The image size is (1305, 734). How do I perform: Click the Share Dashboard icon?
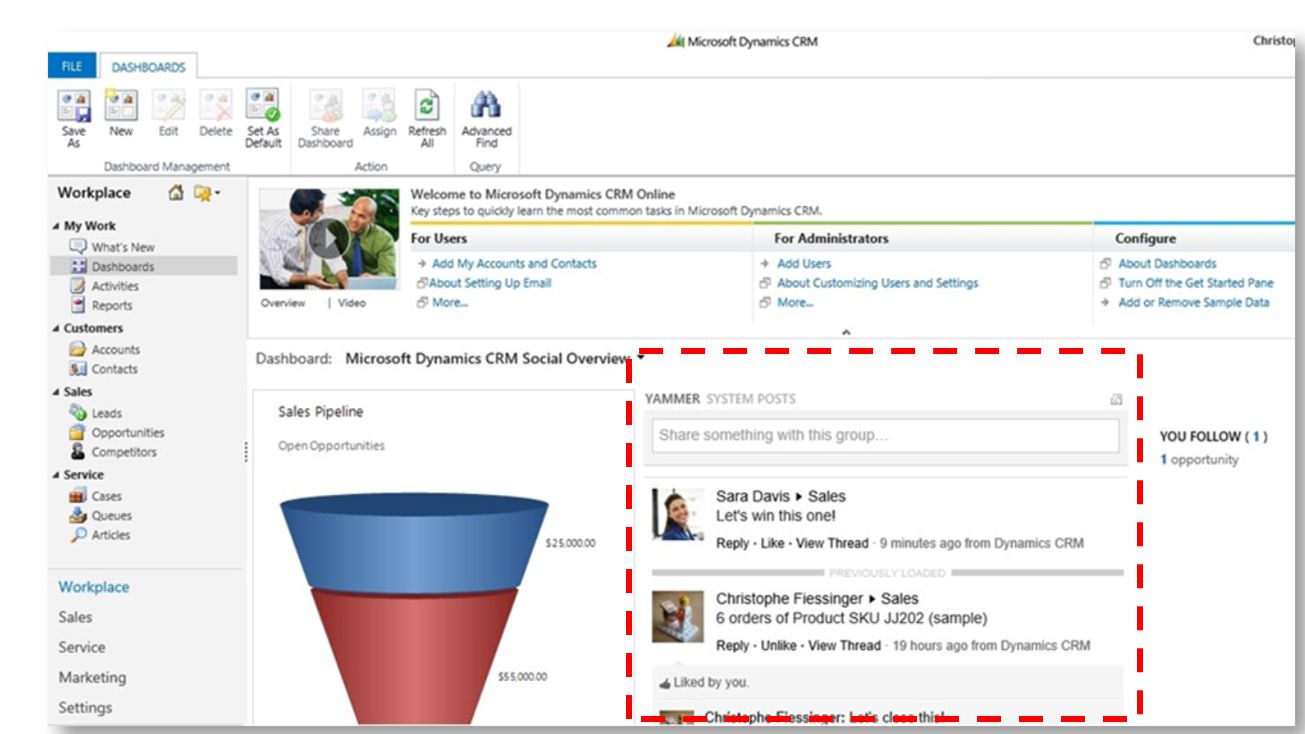[x=325, y=105]
